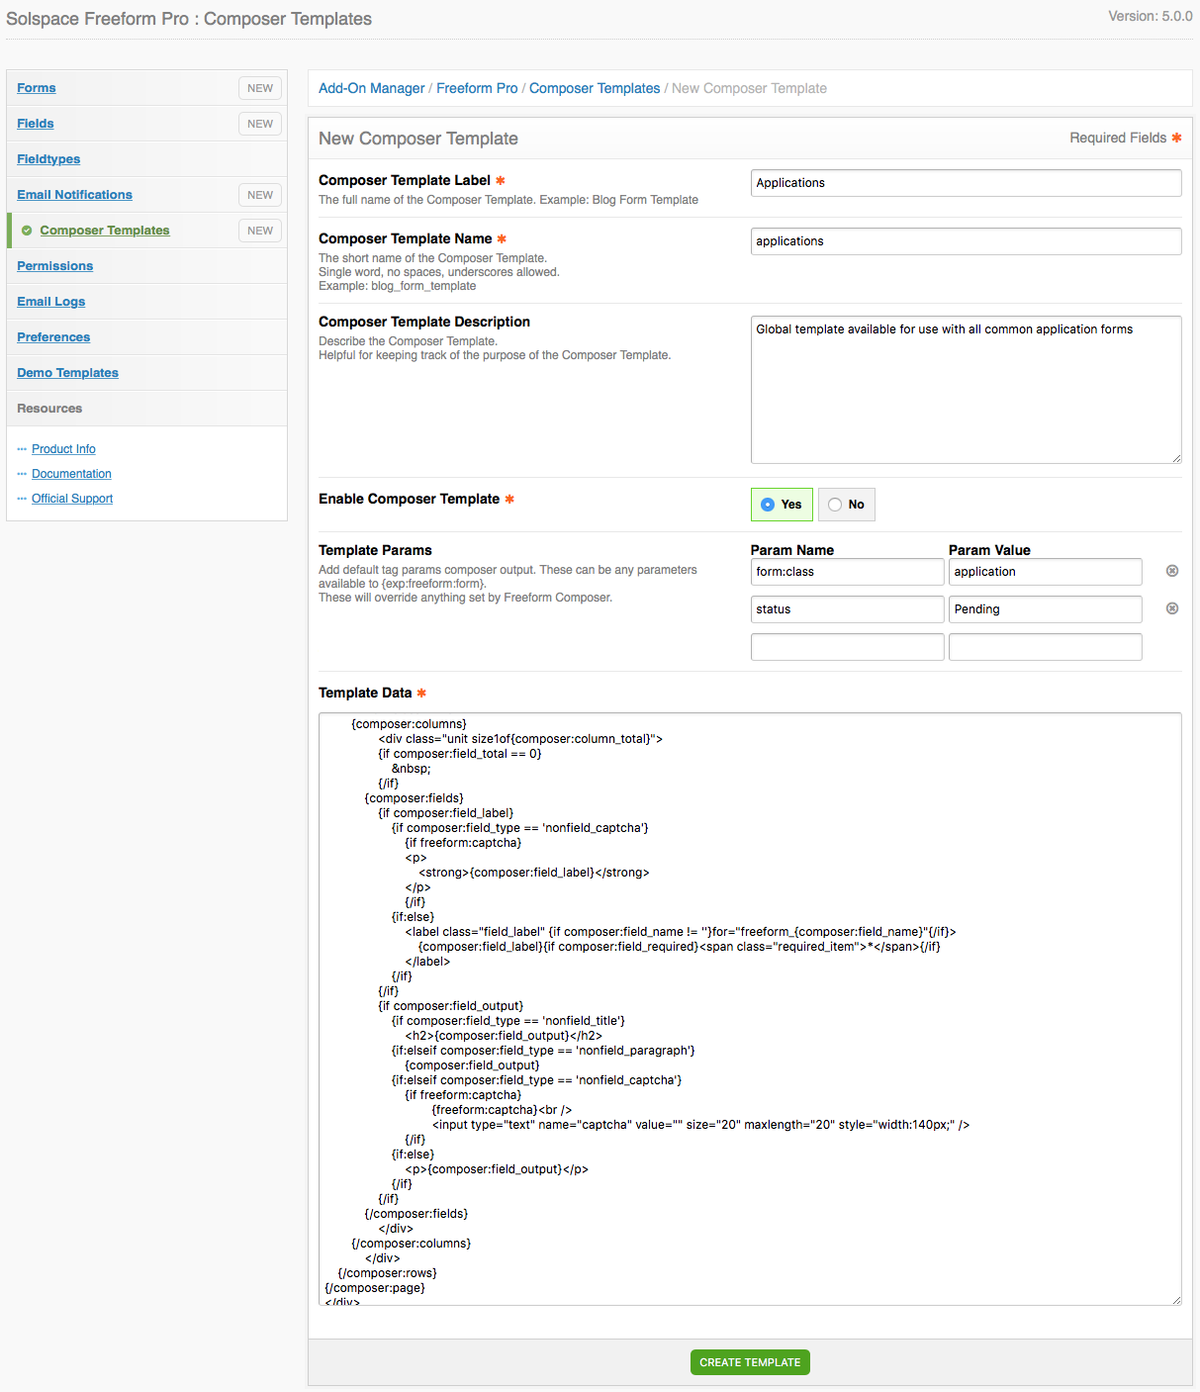Screen dimensions: 1200x1392
Task: Remove the form:class param row
Action: click(x=1172, y=571)
